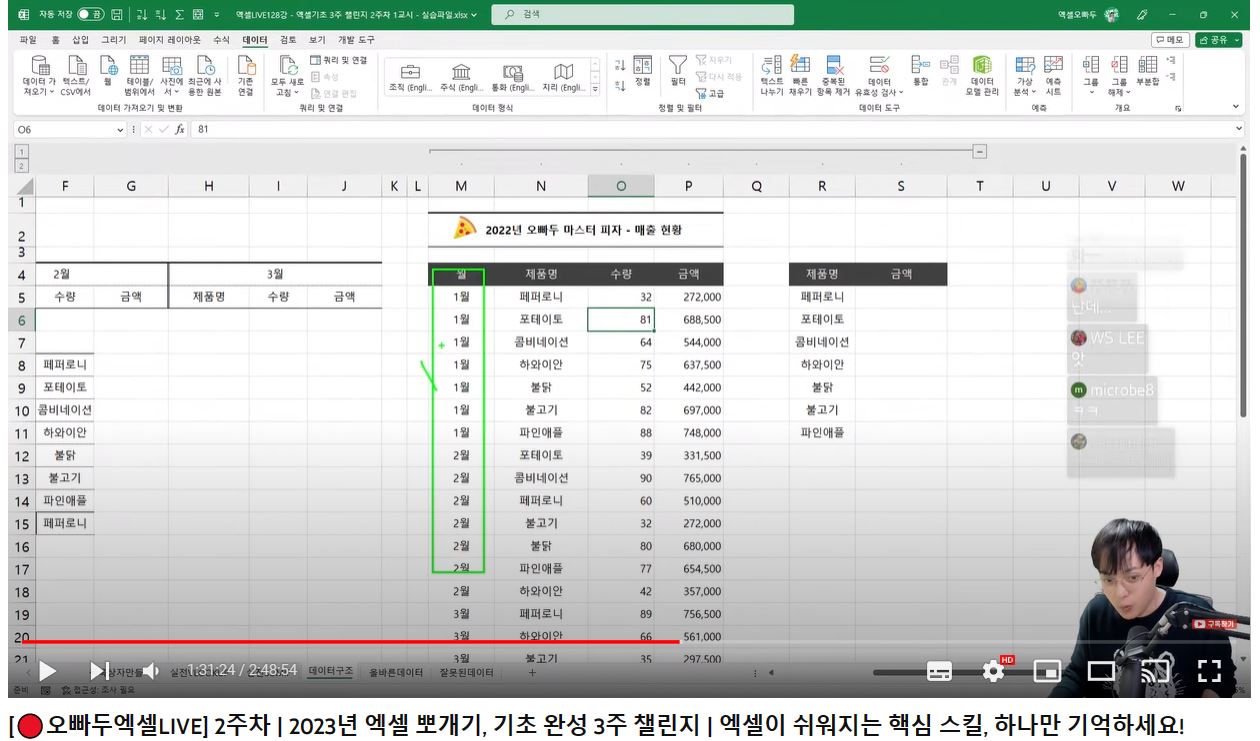Toggle video subtitles button
The image size is (1260, 741).
coord(939,671)
